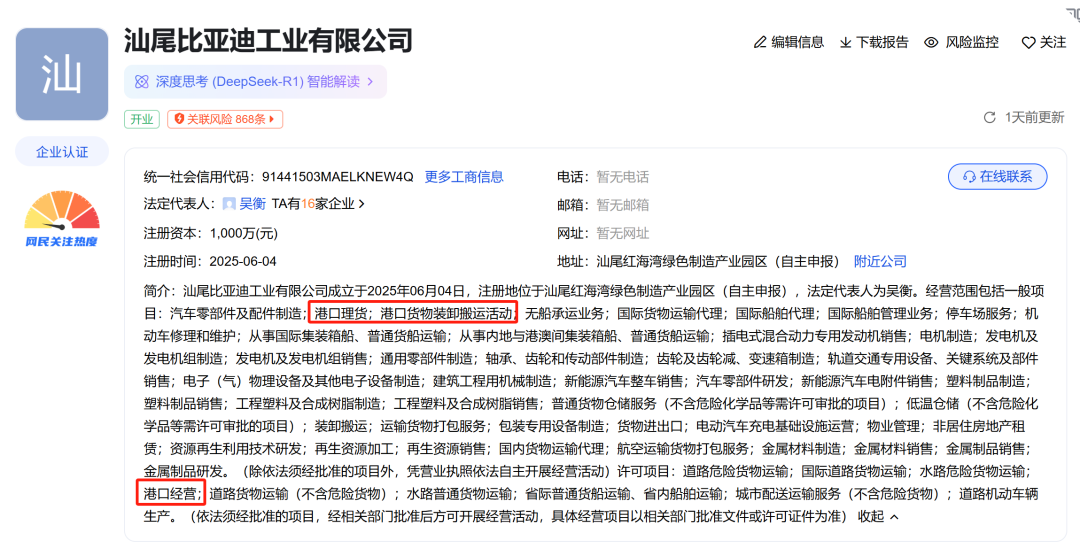The width and height of the screenshot is (1080, 548).
Task: Click the 港口经营 text in introduction
Action: [170, 494]
